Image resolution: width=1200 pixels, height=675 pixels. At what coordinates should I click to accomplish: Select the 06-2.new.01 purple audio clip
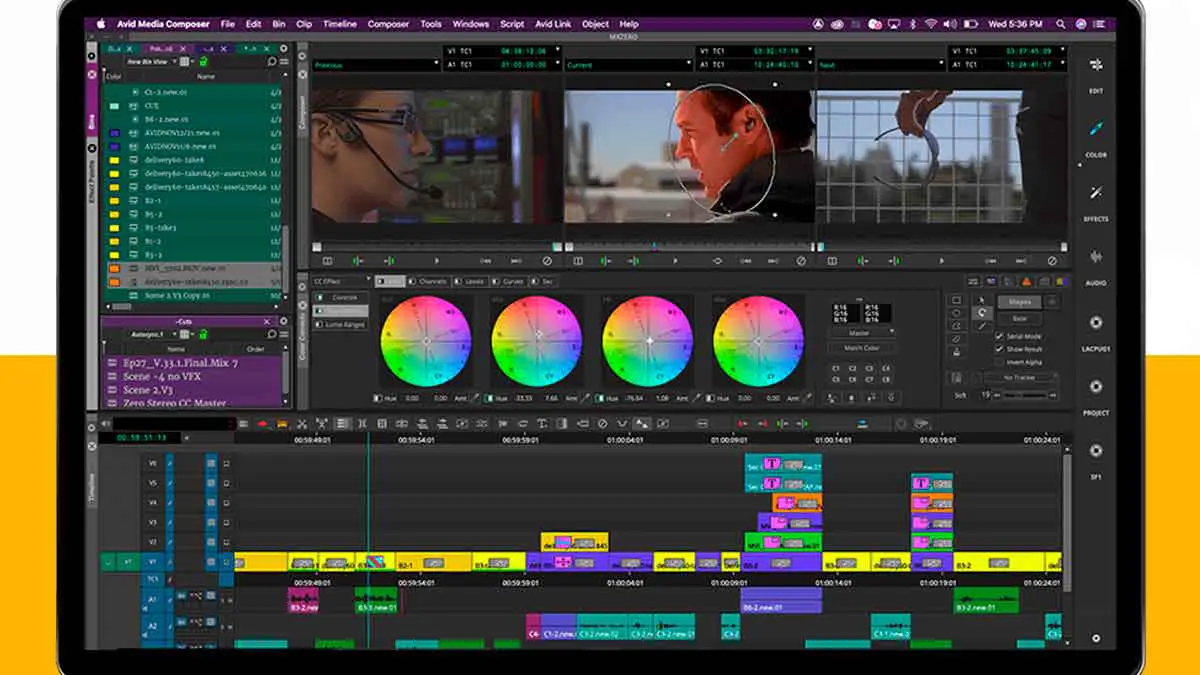pyautogui.click(x=781, y=600)
